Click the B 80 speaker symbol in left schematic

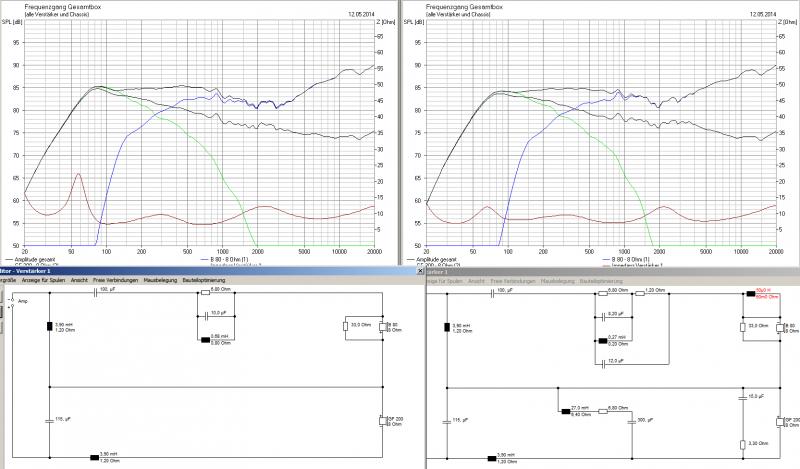coord(383,327)
